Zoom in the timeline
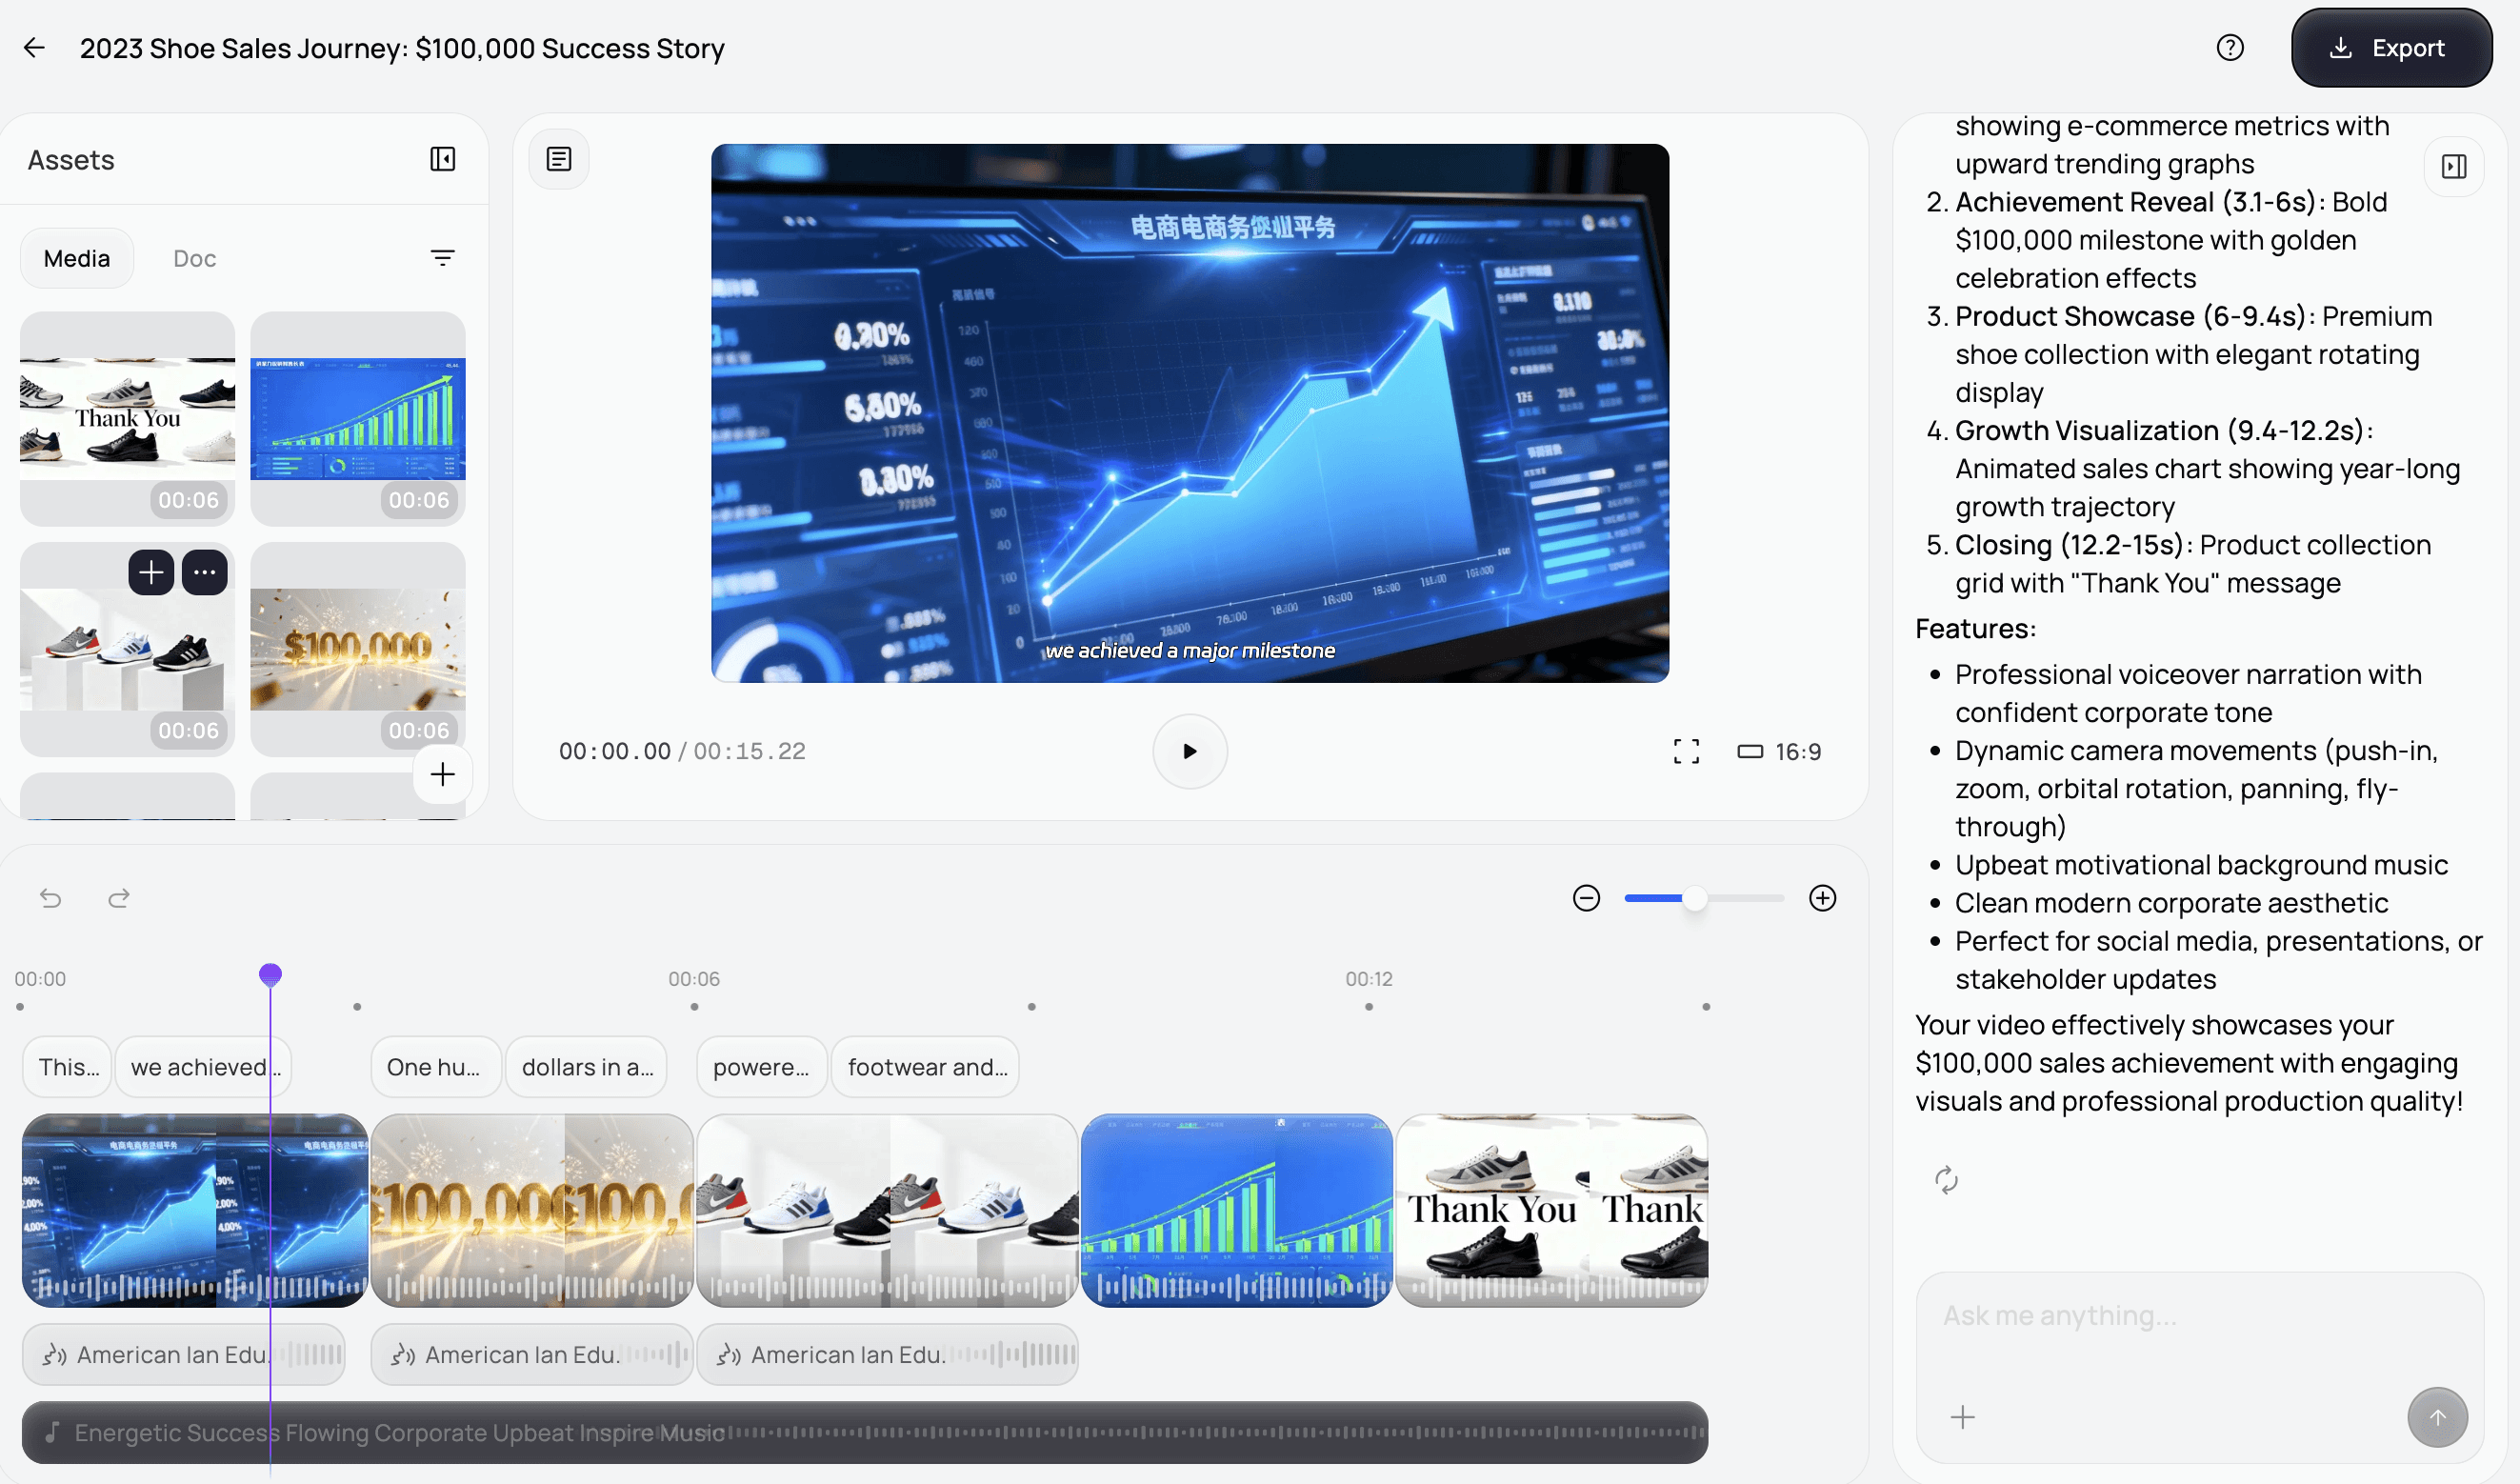Screen dimensions: 2520x1484 [1822, 898]
